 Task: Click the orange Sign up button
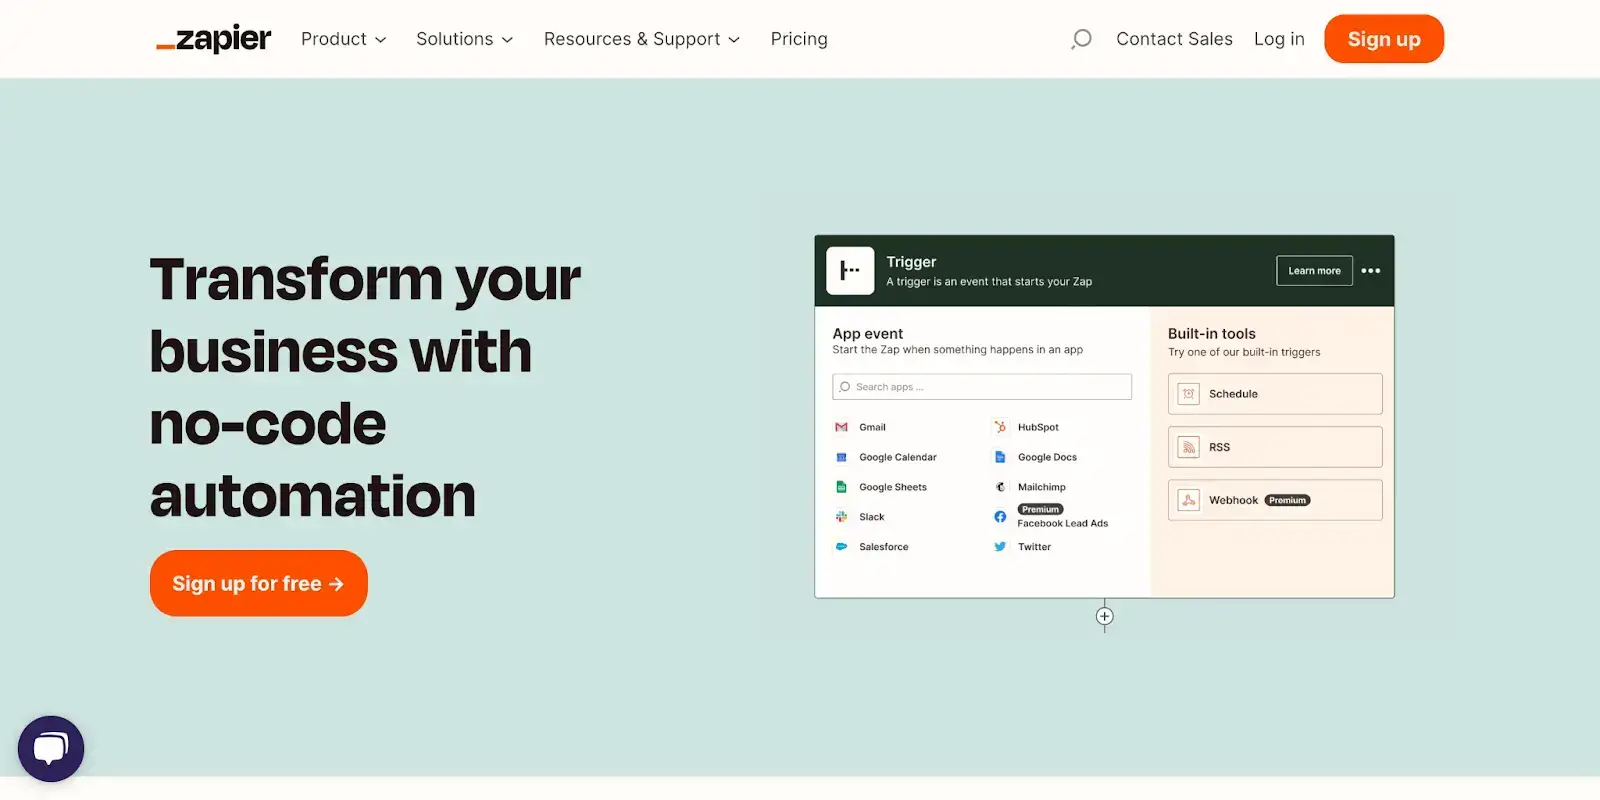tap(1384, 39)
